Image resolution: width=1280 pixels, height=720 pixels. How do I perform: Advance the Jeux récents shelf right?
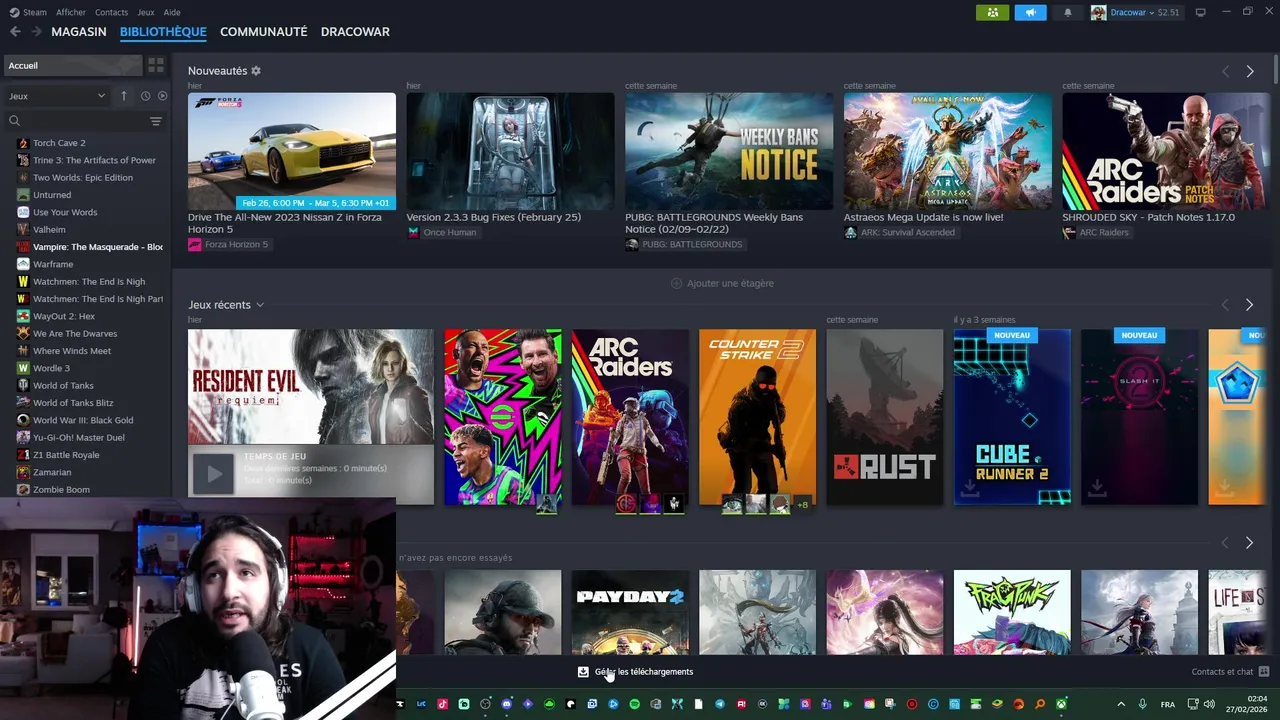point(1249,304)
